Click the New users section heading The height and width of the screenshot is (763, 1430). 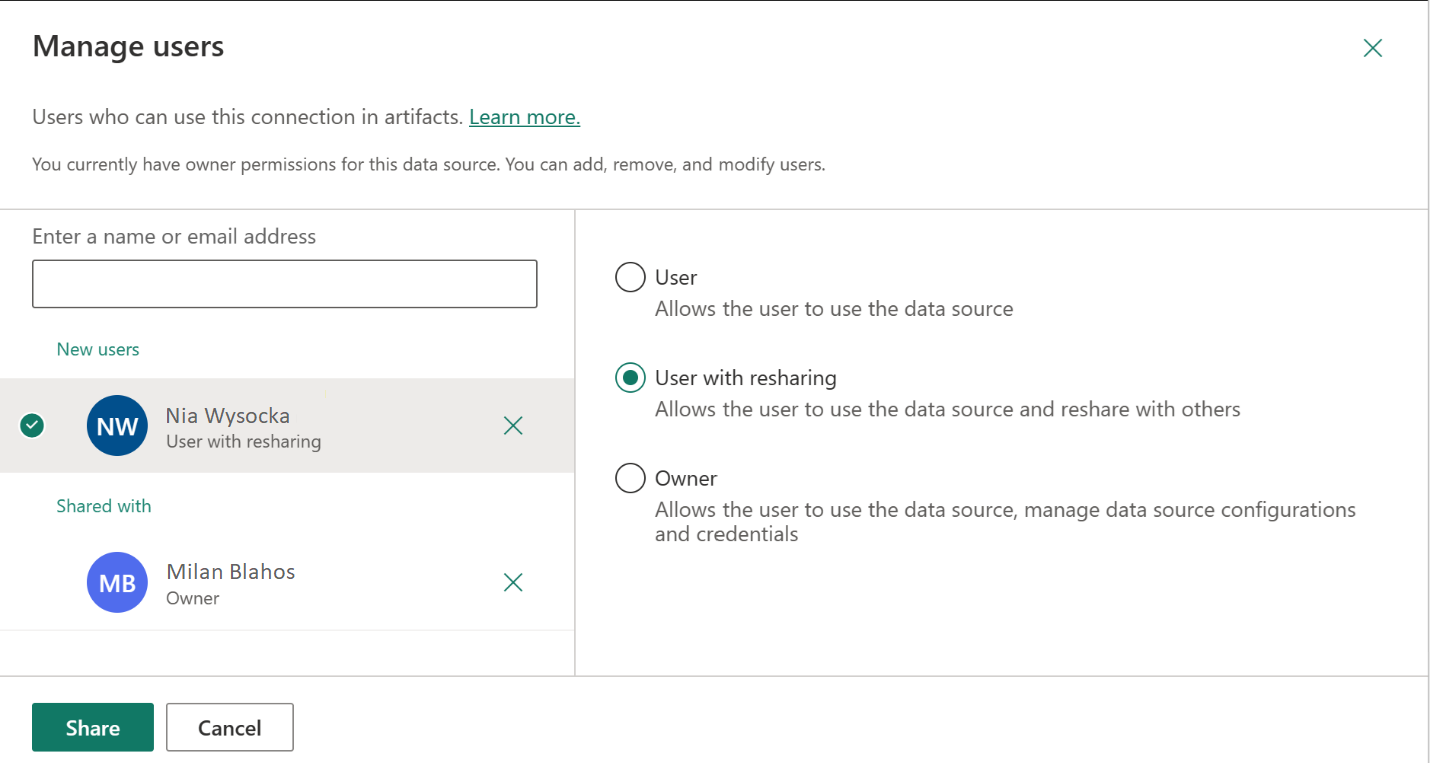[x=98, y=349]
